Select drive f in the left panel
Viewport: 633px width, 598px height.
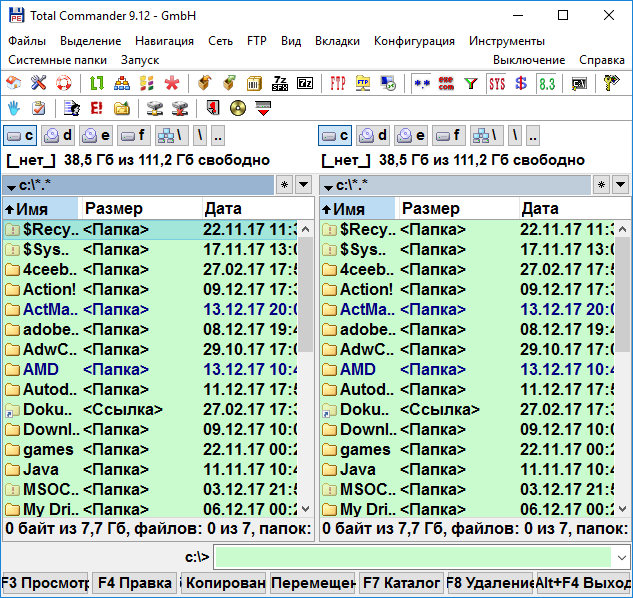point(135,135)
